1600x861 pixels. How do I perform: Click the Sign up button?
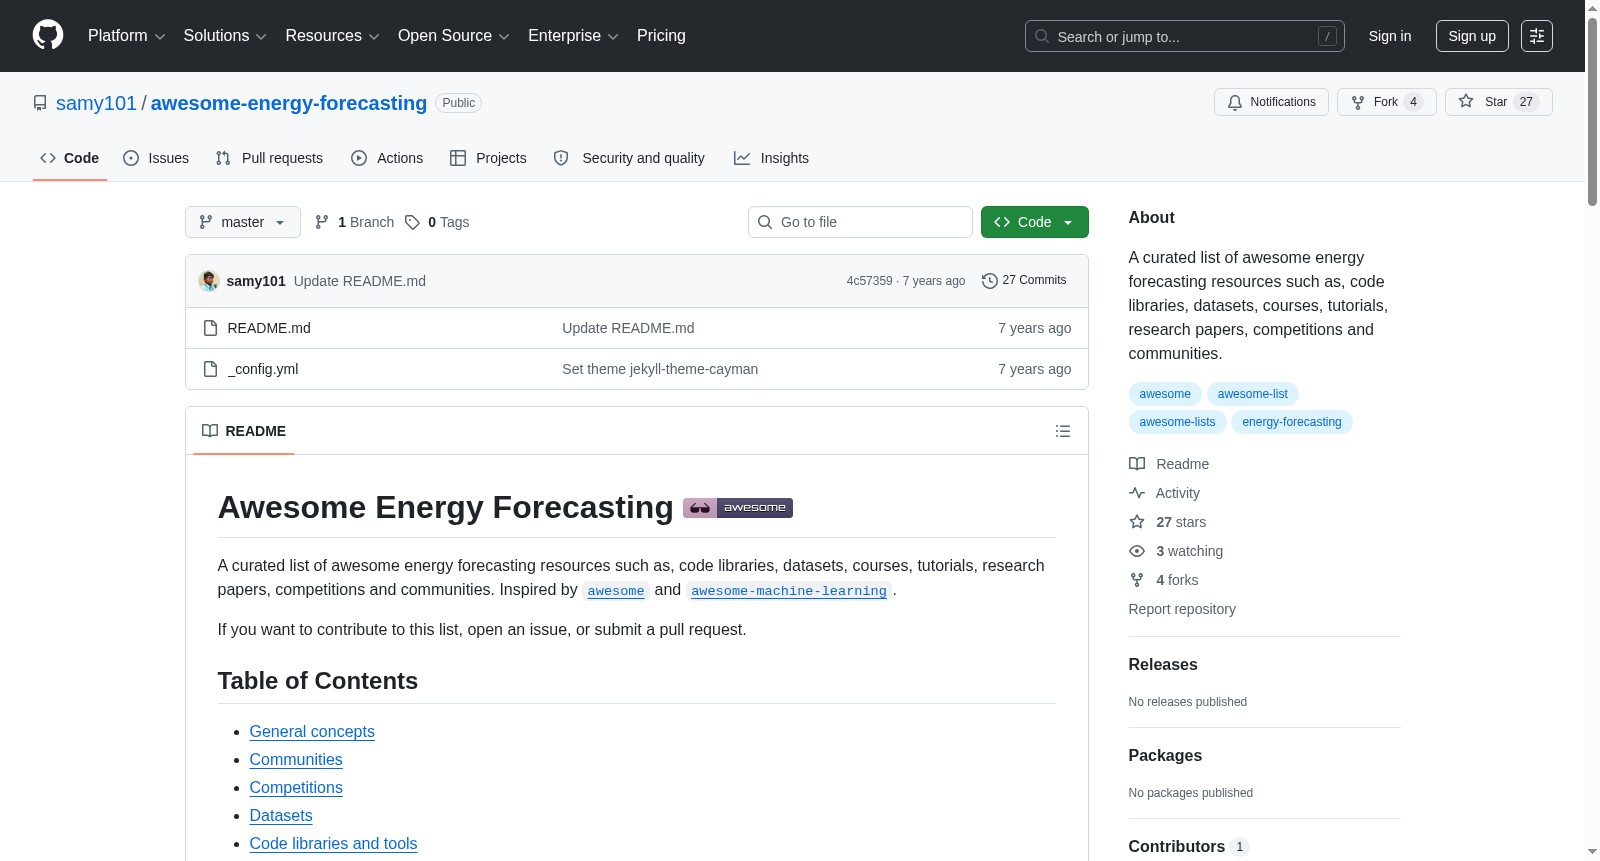click(1472, 36)
